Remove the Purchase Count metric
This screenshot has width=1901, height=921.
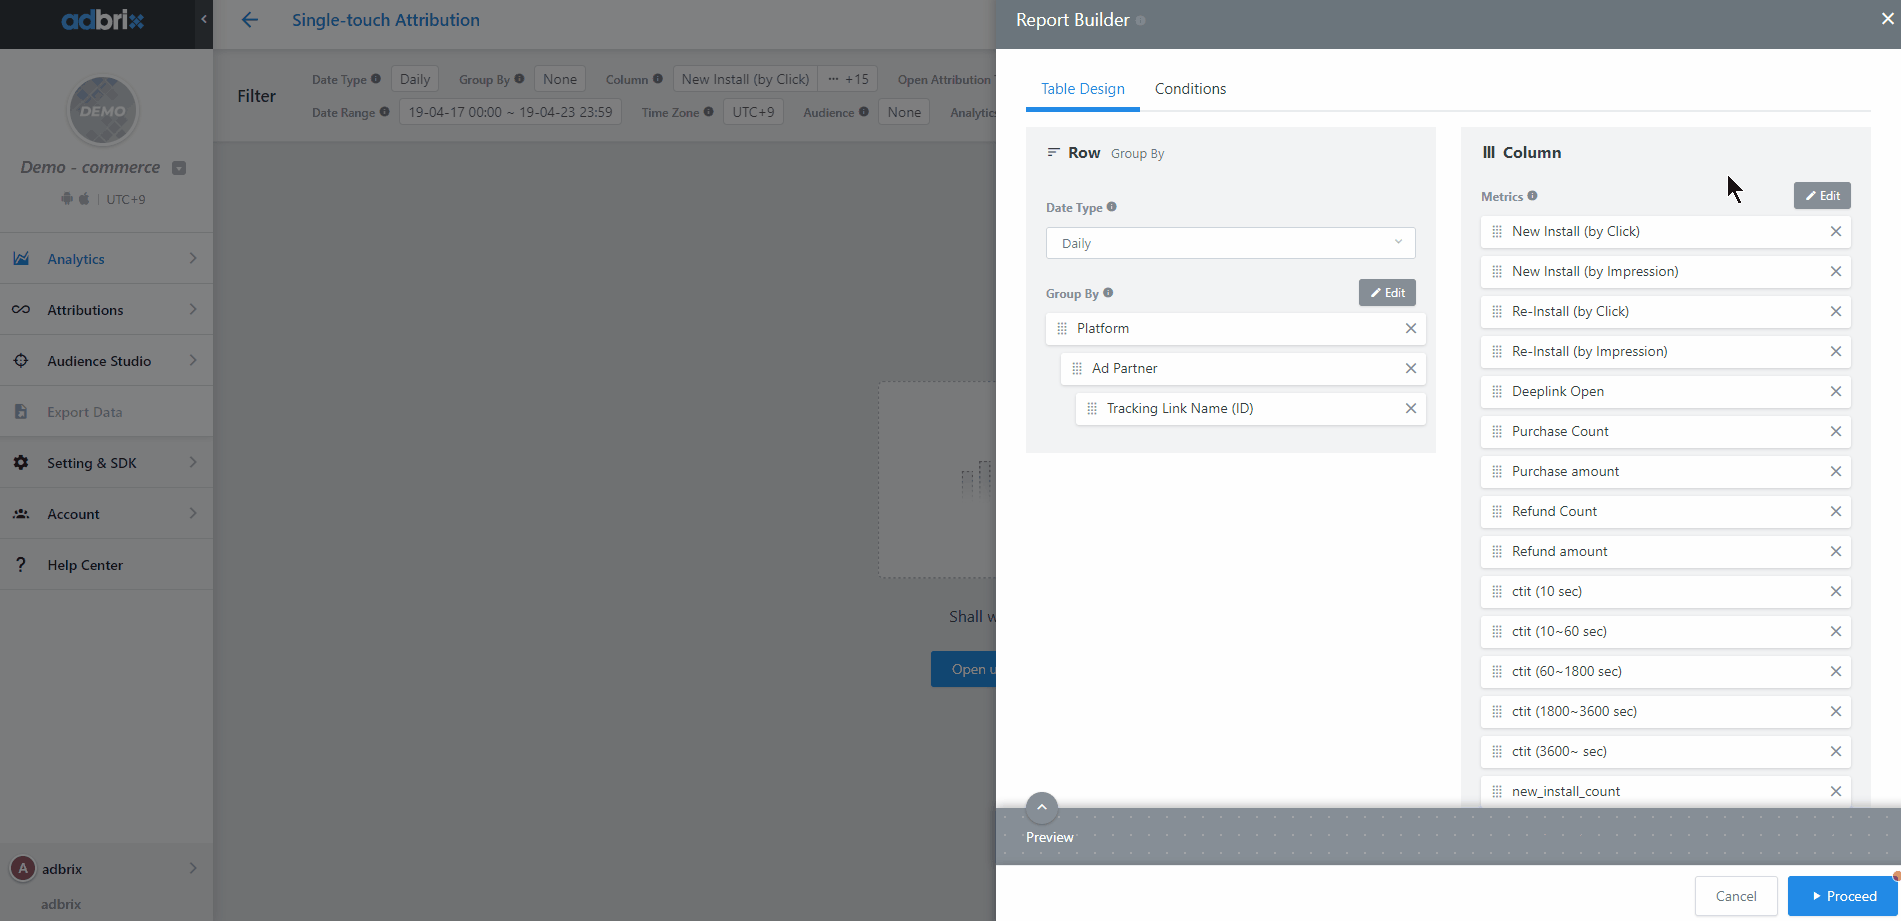tap(1835, 431)
